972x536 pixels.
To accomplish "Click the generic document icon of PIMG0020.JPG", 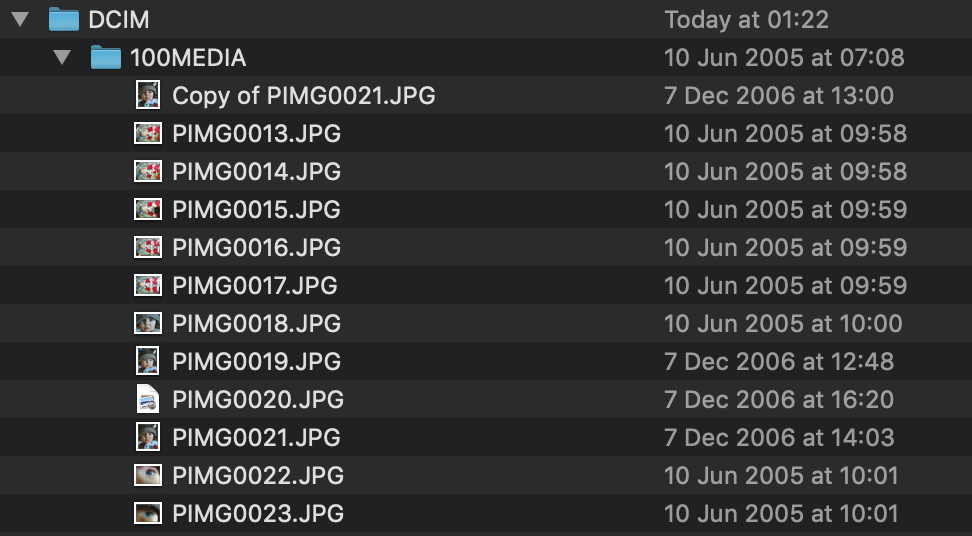I will (148, 399).
